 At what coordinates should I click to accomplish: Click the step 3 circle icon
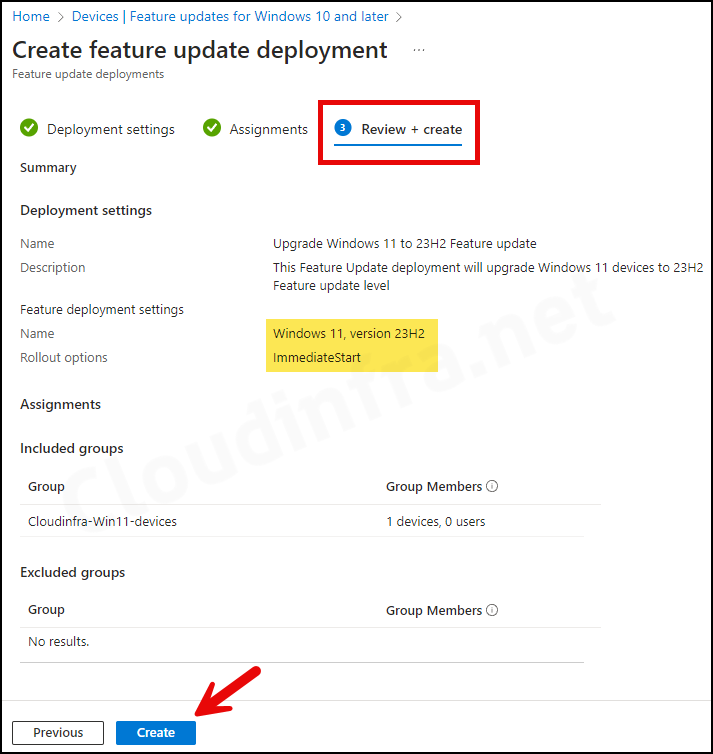(x=343, y=127)
